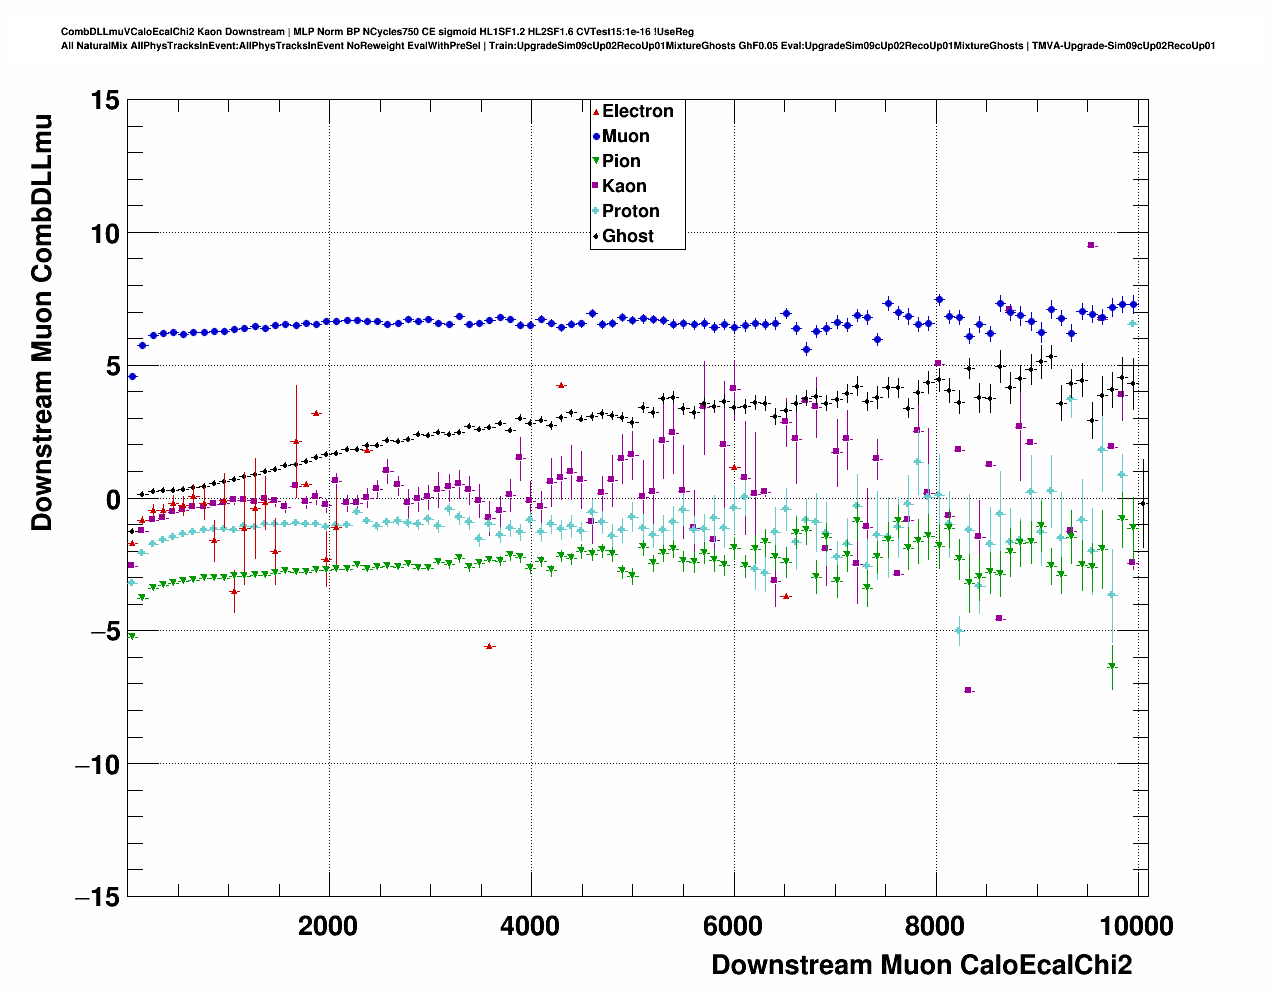The width and height of the screenshot is (1276, 996).
Task: Click the black Ghost diamond legend marker
Action: 597,237
